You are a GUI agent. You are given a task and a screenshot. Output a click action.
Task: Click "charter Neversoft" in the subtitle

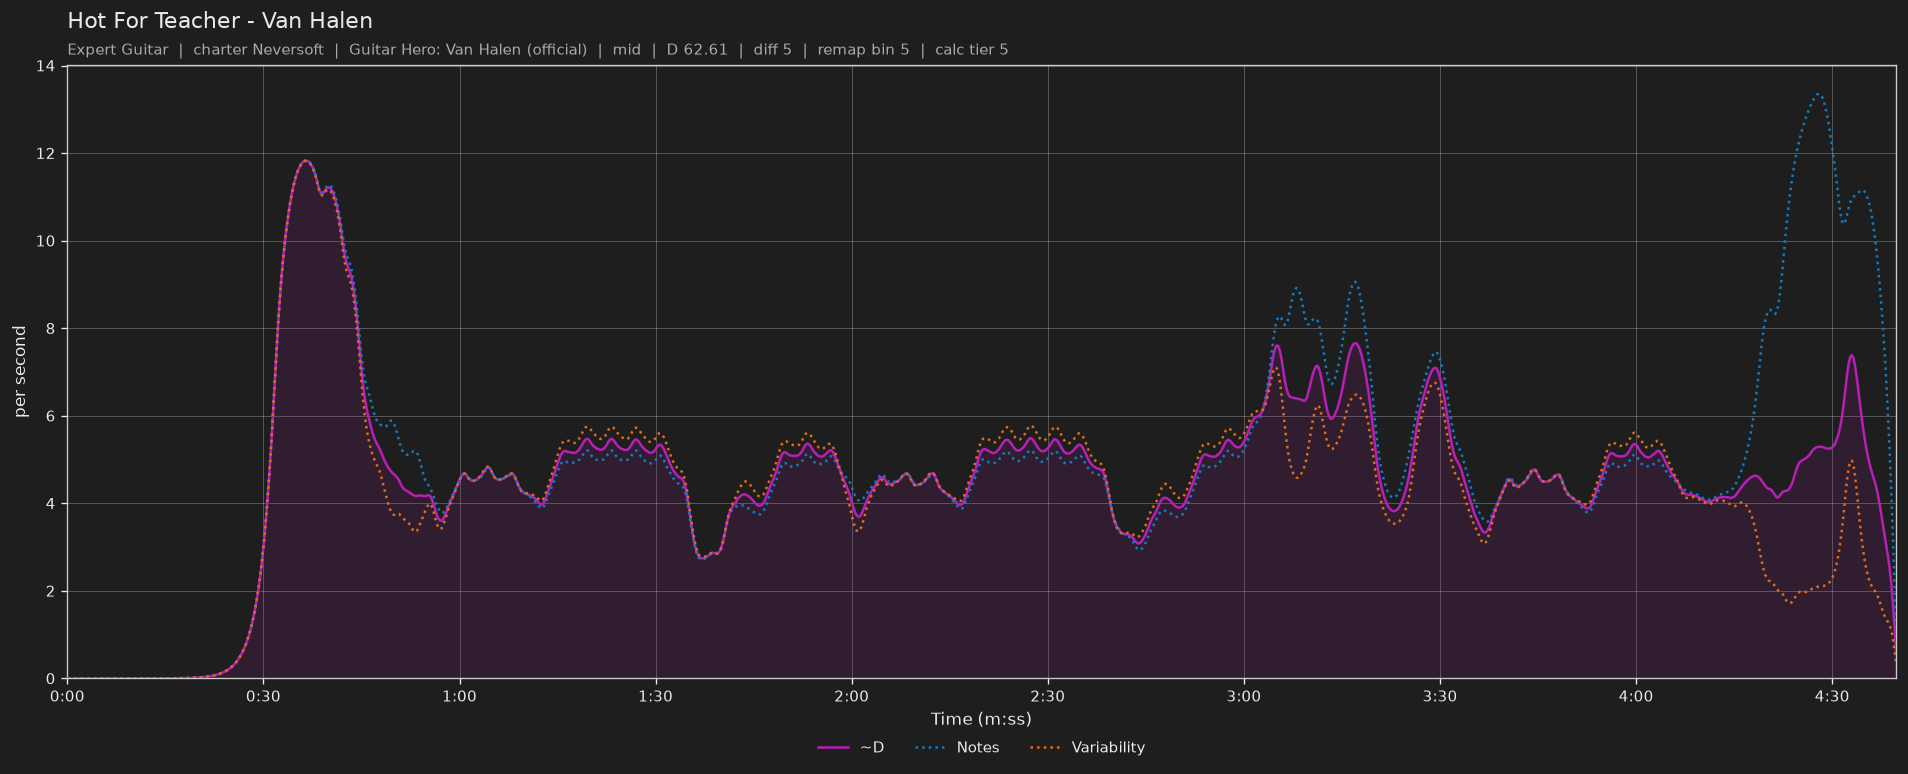click(x=258, y=50)
